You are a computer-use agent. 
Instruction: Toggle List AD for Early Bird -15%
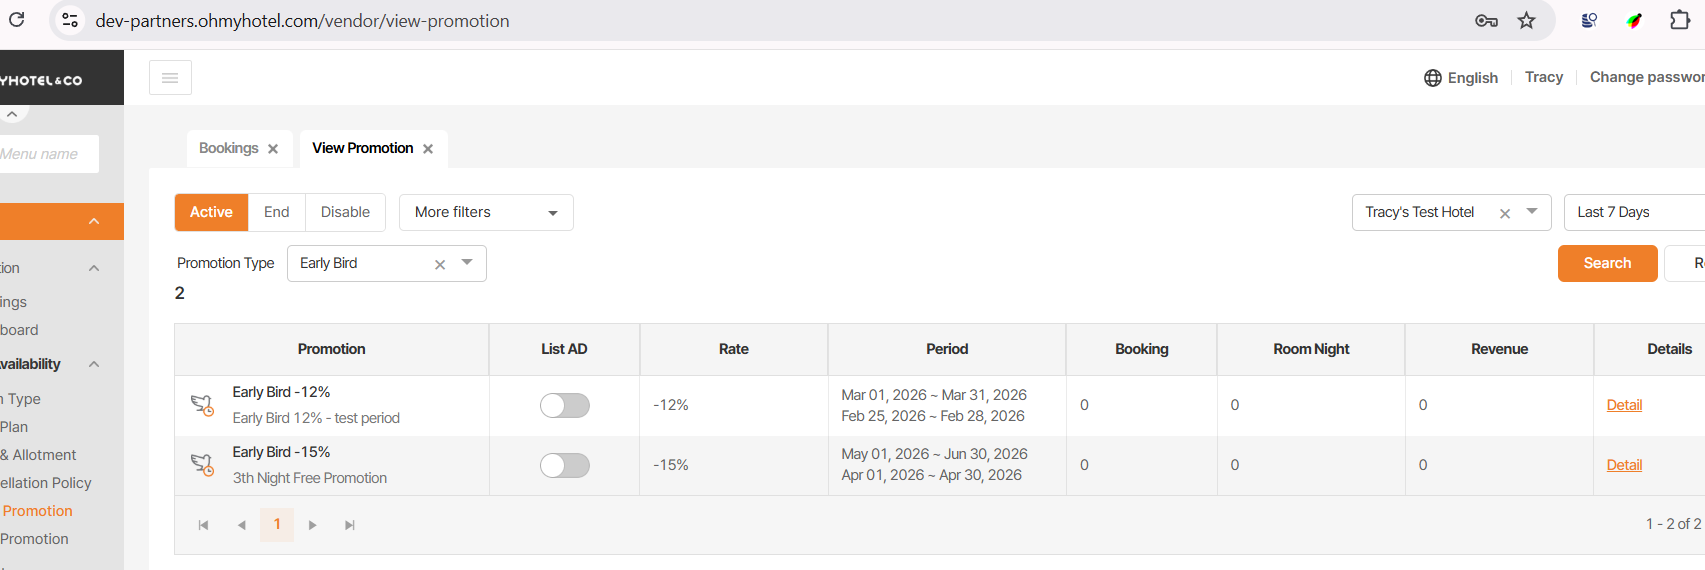565,465
